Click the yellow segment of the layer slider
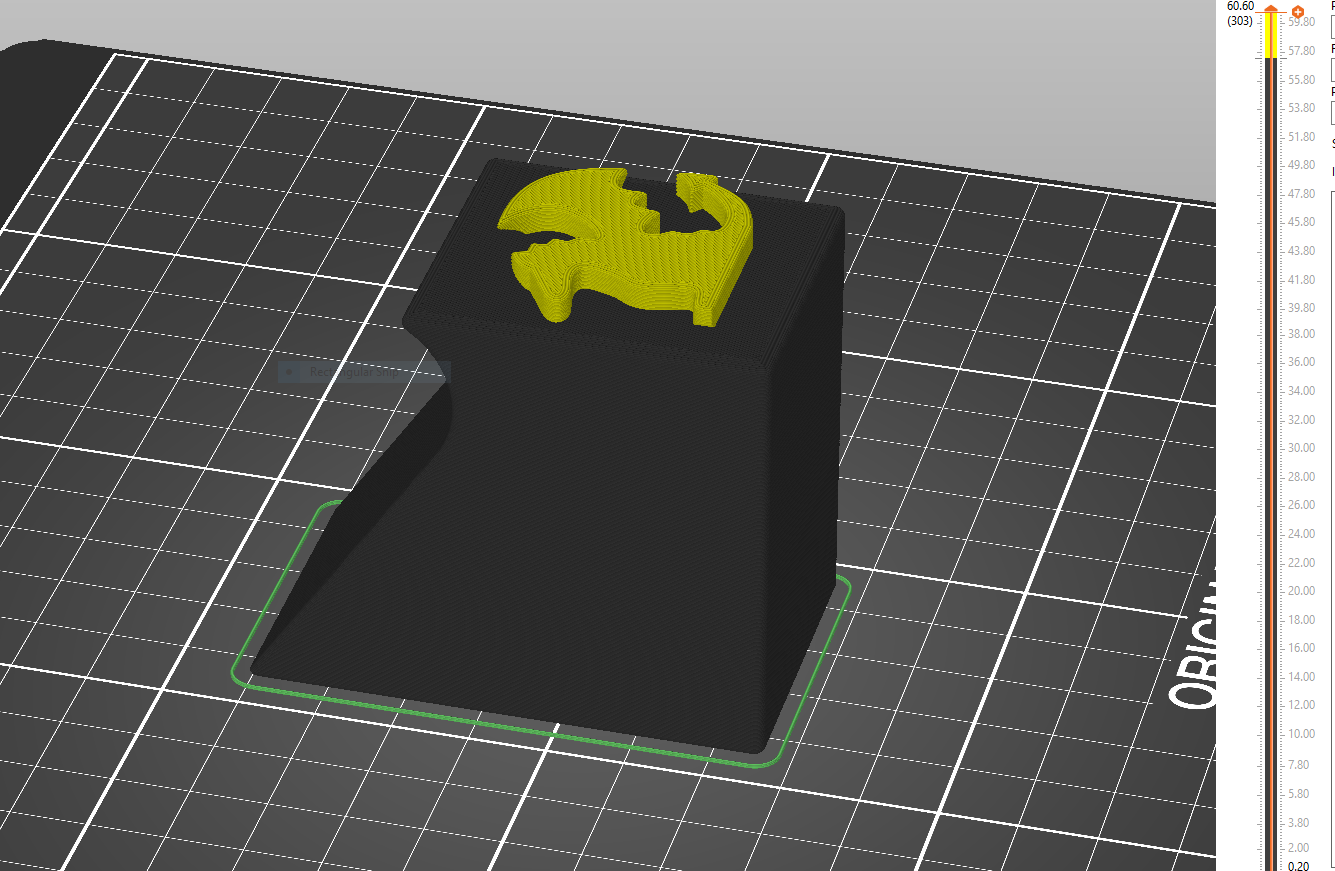This screenshot has height=871, width=1335. tap(1271, 37)
